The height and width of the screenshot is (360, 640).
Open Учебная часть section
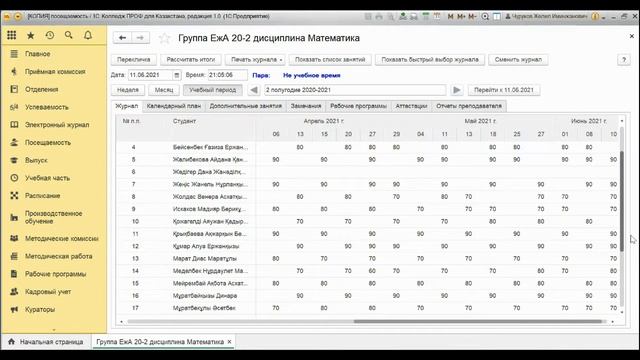[x=47, y=178]
